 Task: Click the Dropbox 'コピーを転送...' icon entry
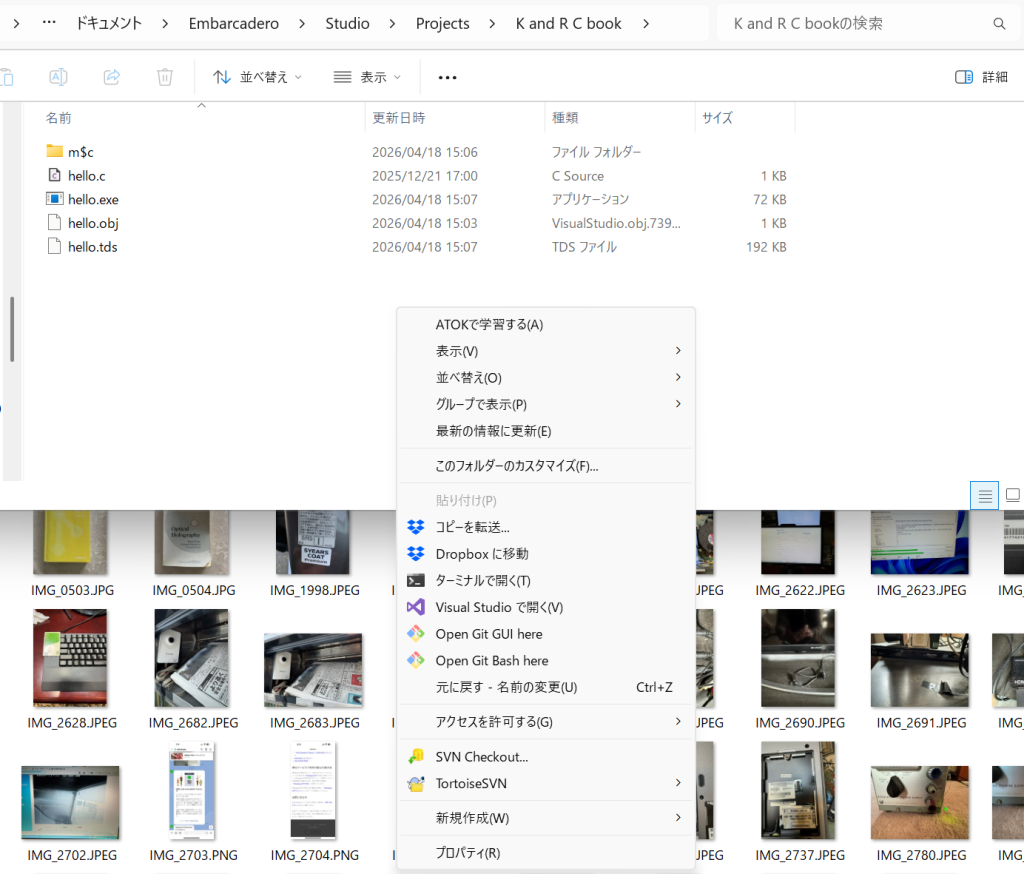(416, 527)
